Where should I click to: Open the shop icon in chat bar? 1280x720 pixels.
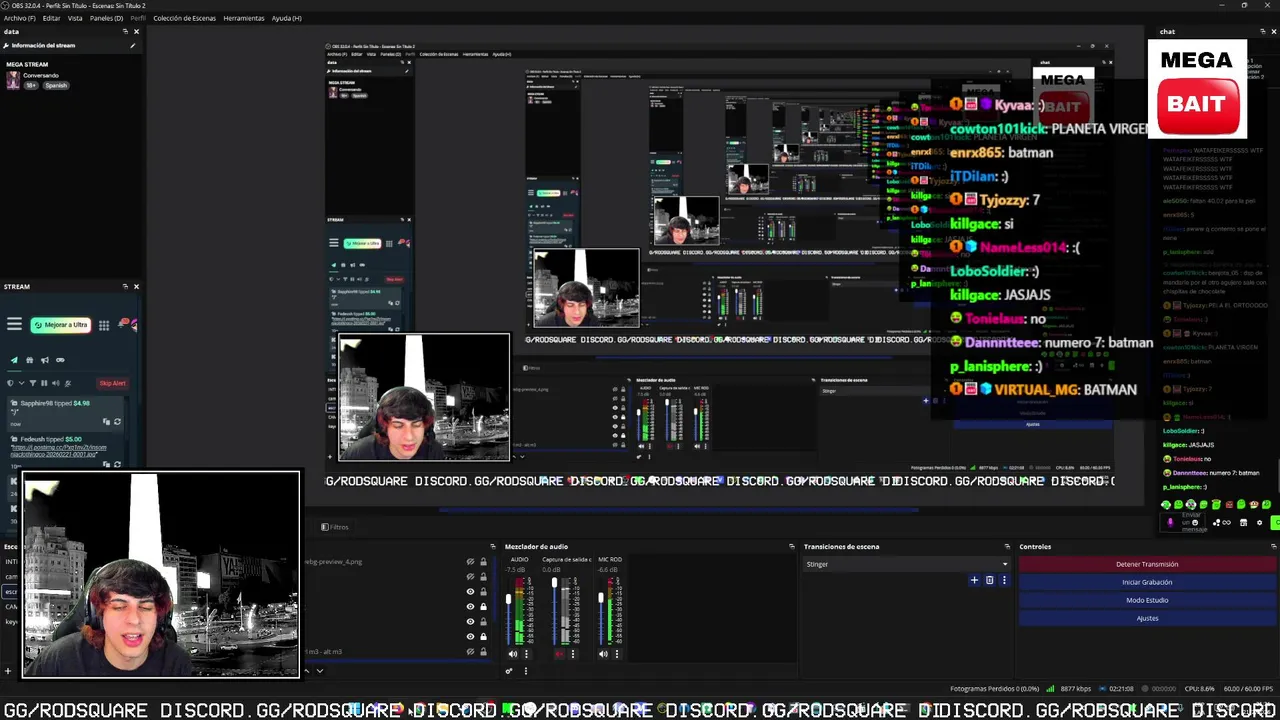click(x=1243, y=523)
